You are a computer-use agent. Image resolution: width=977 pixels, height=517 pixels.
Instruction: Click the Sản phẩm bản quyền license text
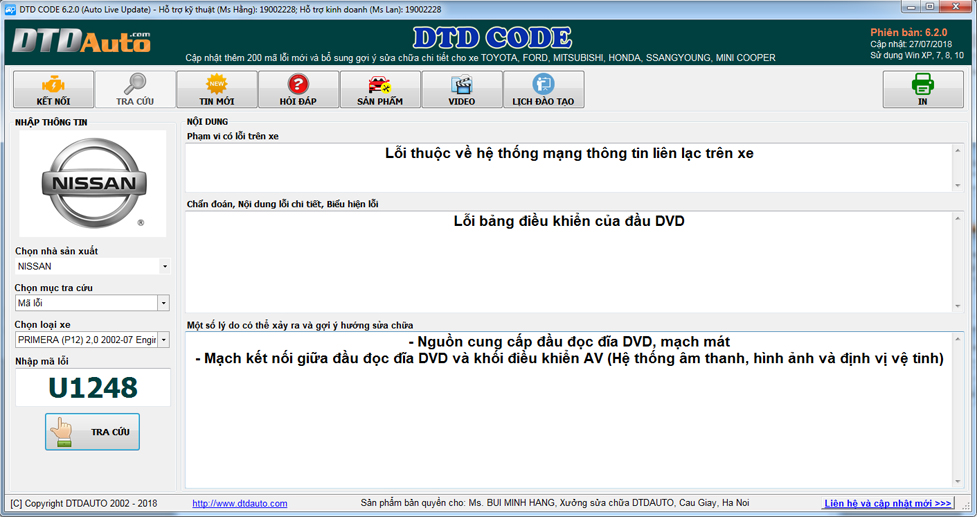(x=555, y=503)
